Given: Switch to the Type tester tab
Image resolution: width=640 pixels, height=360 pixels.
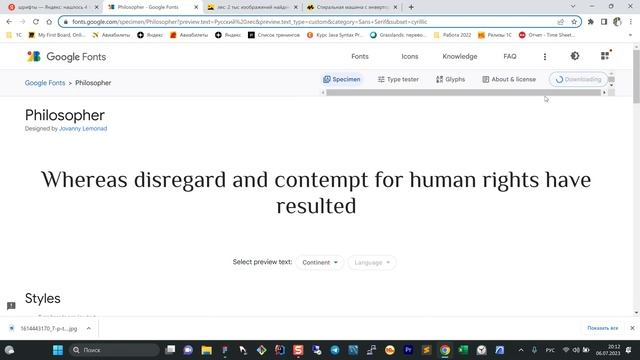Looking at the screenshot, I should click(x=398, y=79).
